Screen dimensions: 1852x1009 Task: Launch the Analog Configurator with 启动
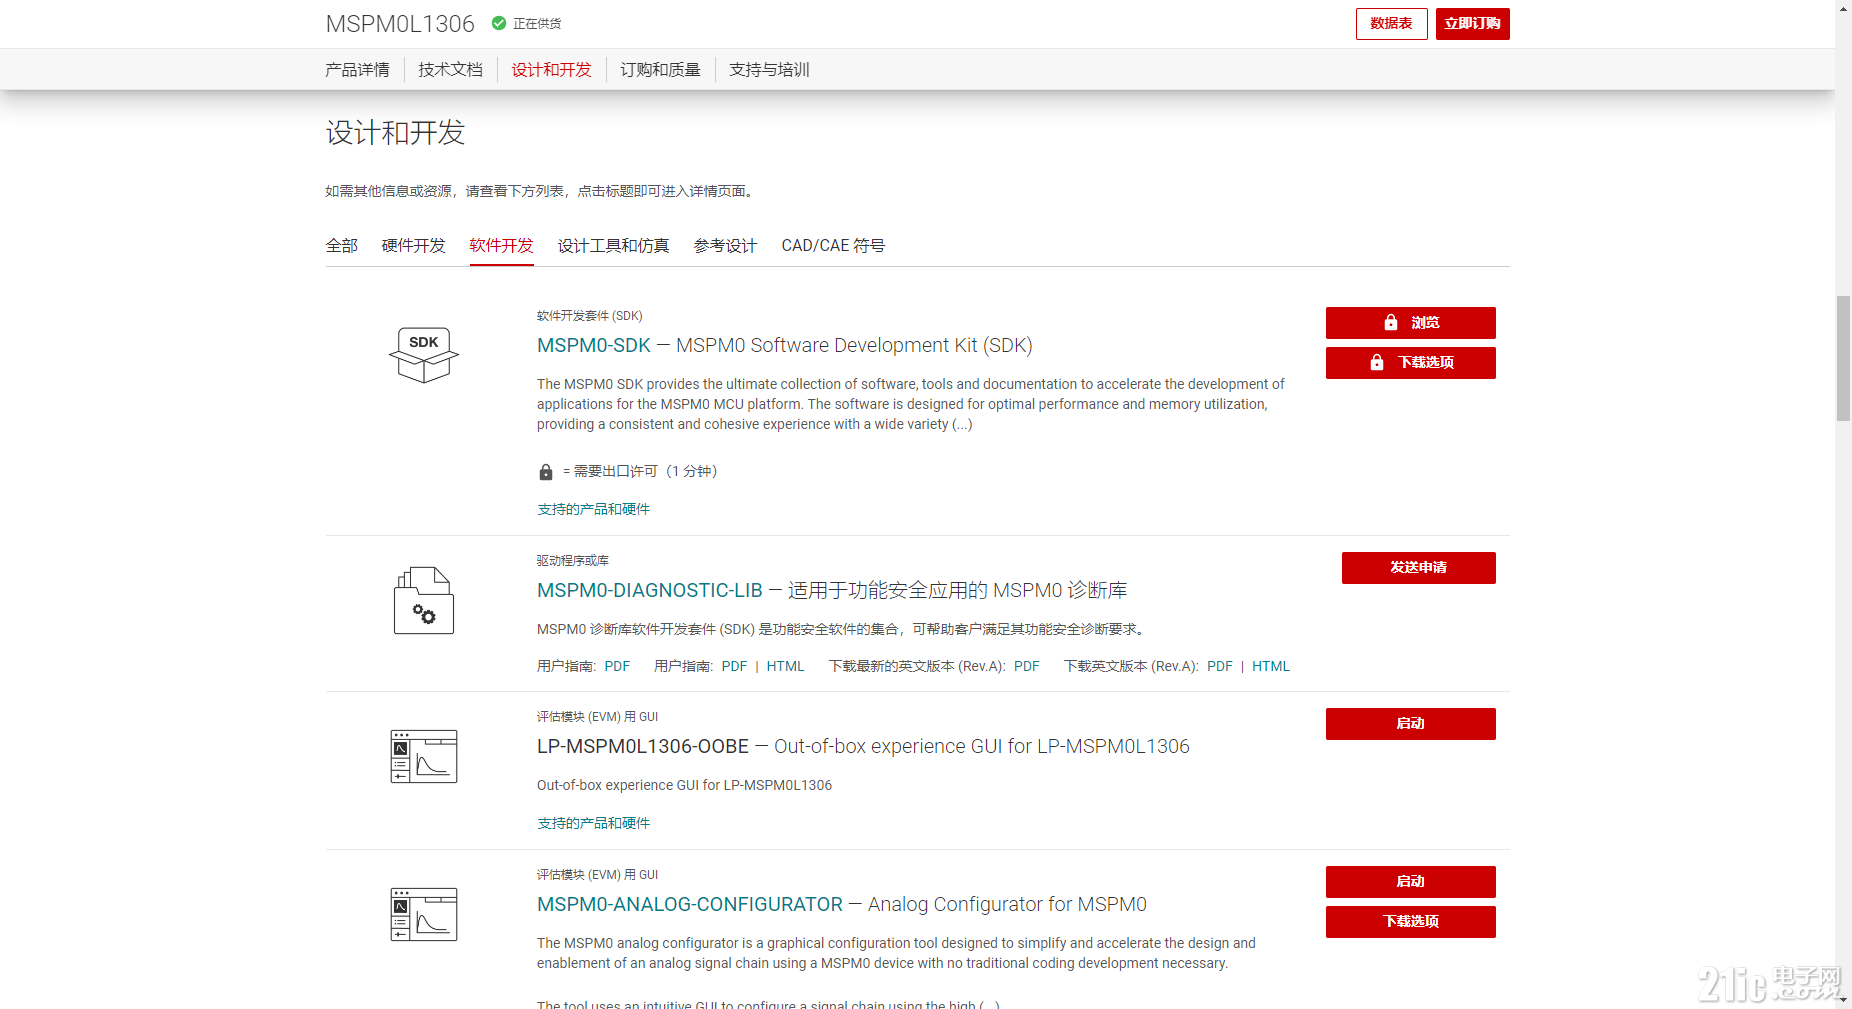[1410, 882]
